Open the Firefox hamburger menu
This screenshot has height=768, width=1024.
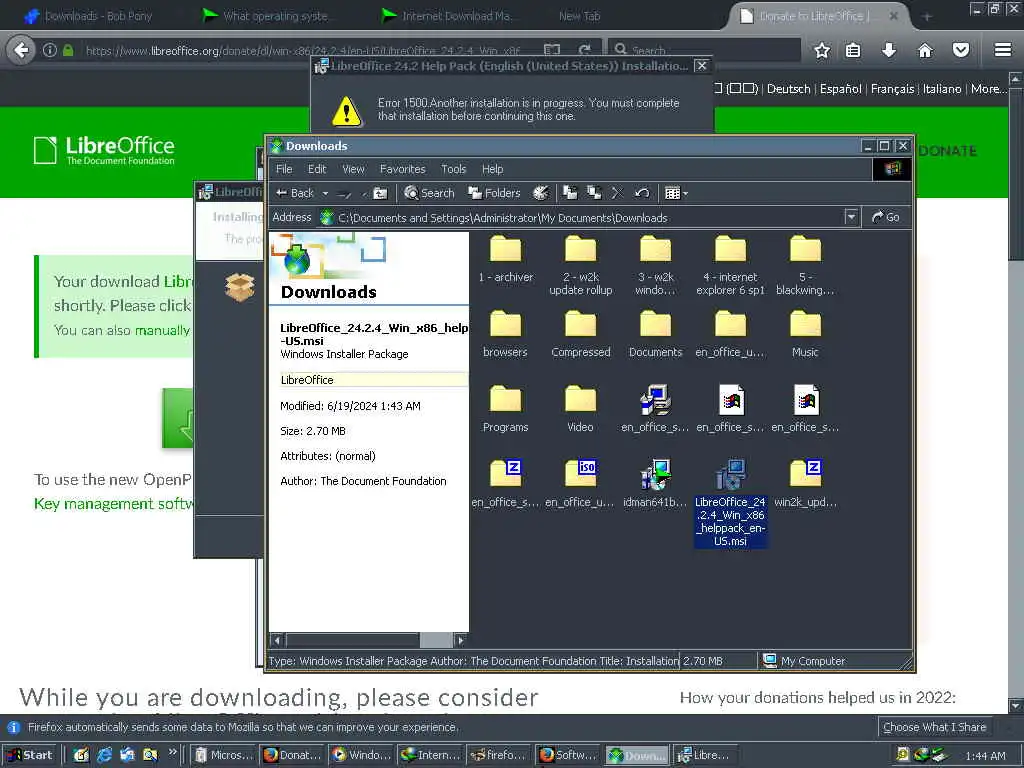1003,50
